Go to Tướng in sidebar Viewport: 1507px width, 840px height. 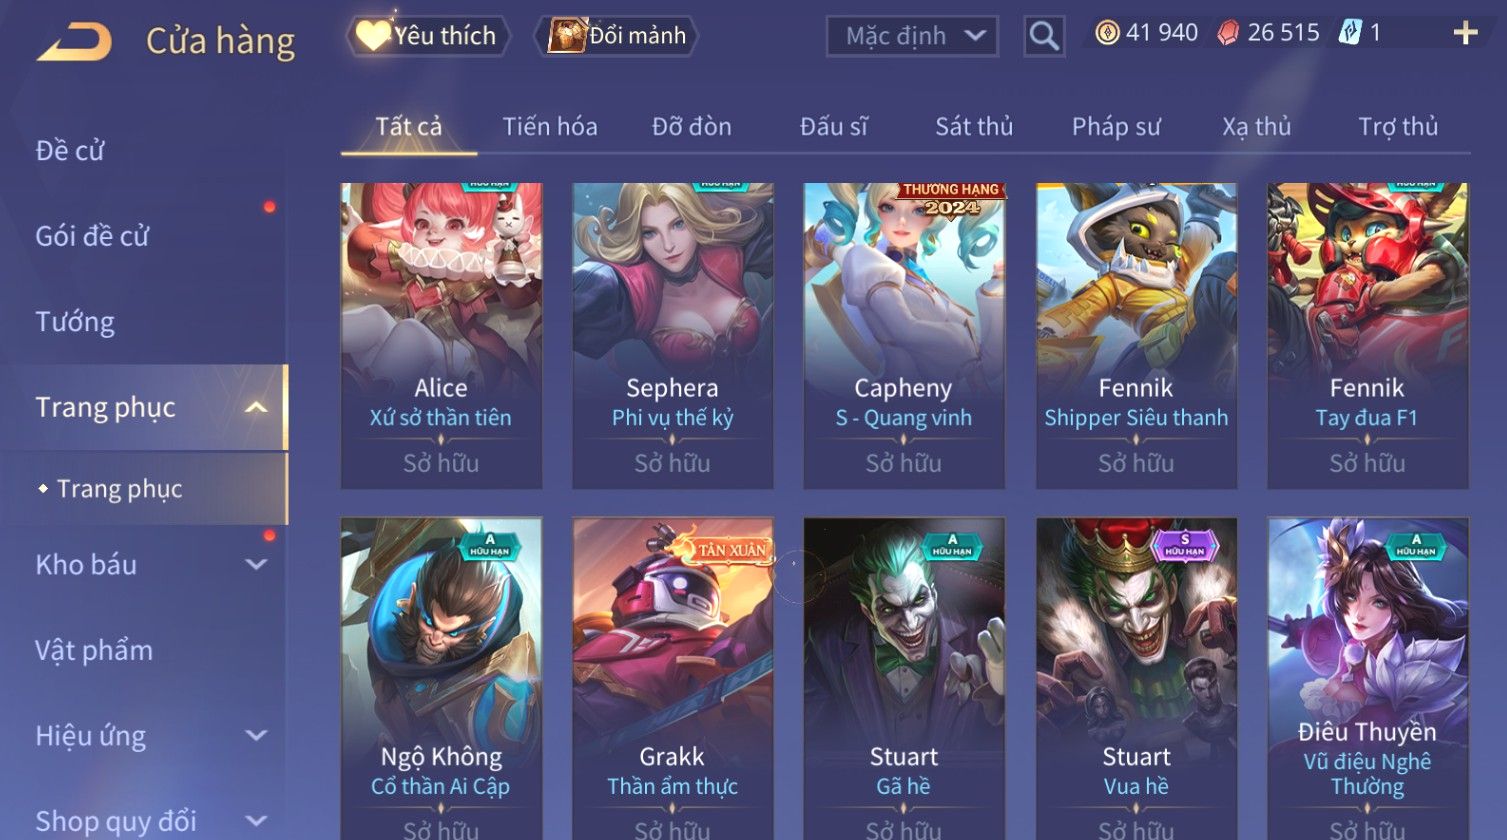pyautogui.click(x=75, y=322)
